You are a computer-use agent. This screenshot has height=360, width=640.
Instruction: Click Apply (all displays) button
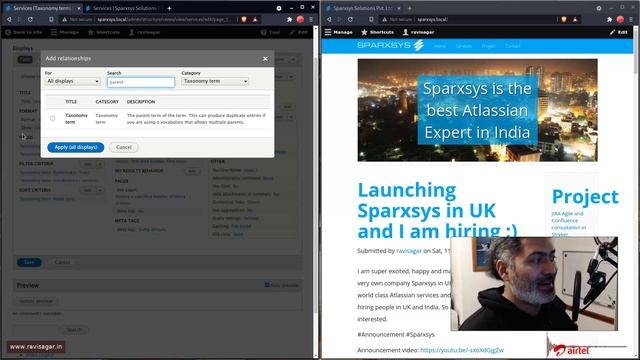coord(76,147)
